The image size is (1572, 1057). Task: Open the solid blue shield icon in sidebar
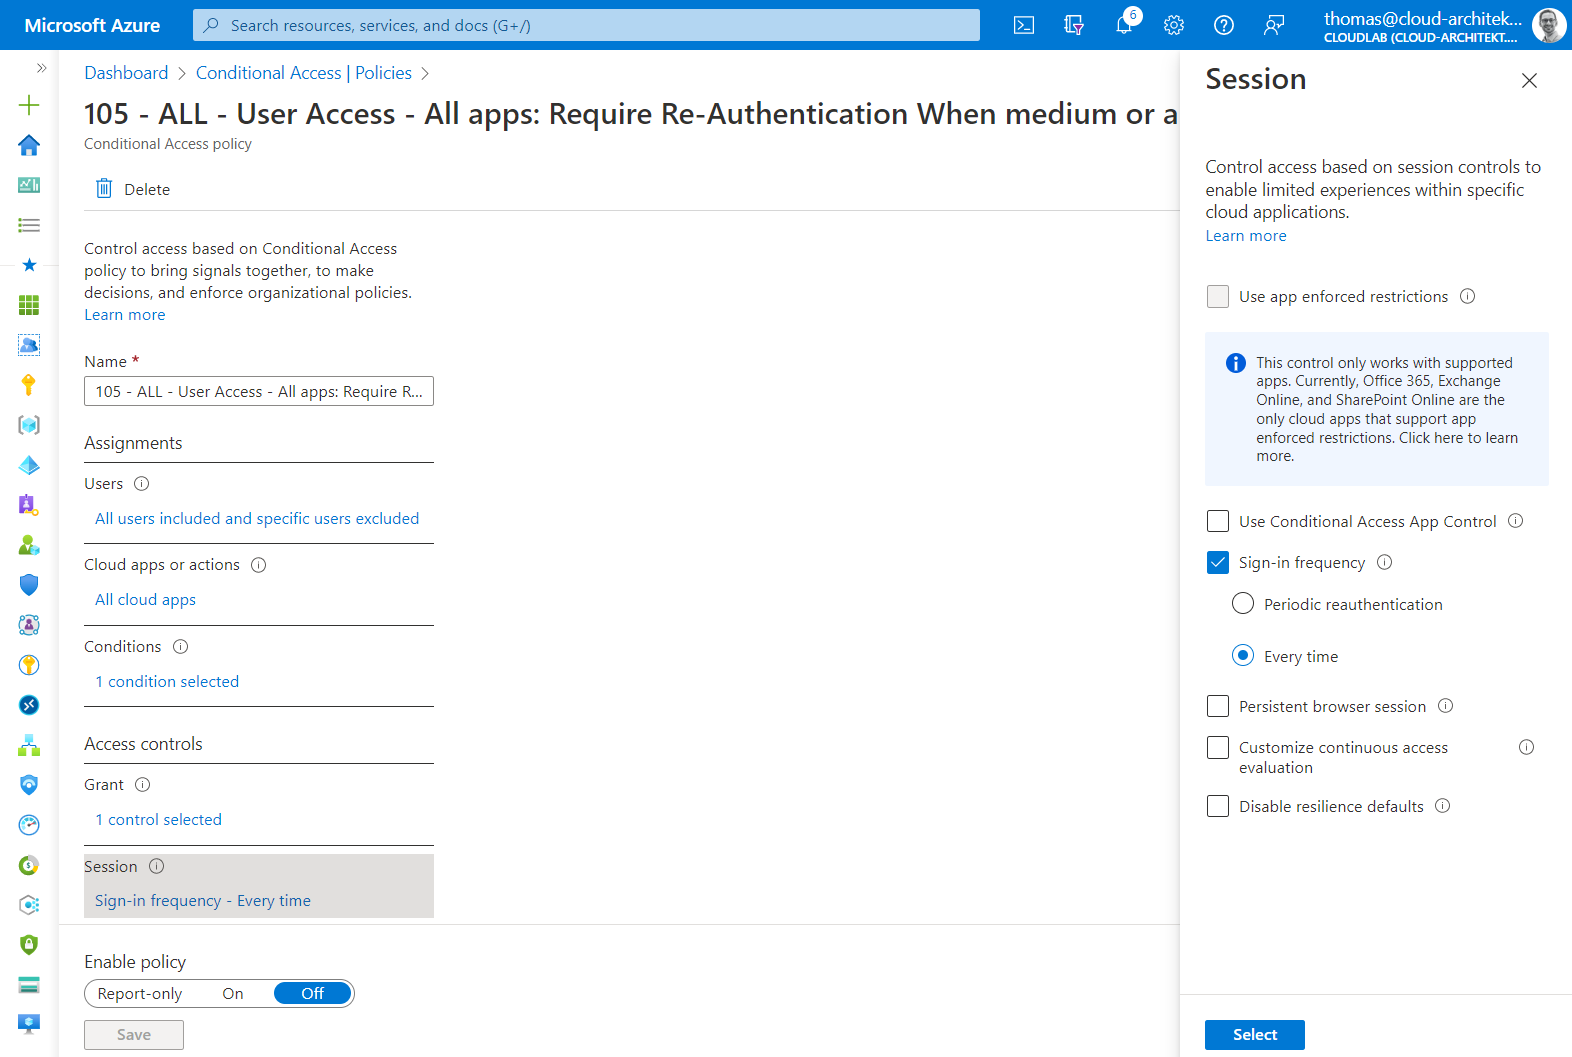click(29, 585)
